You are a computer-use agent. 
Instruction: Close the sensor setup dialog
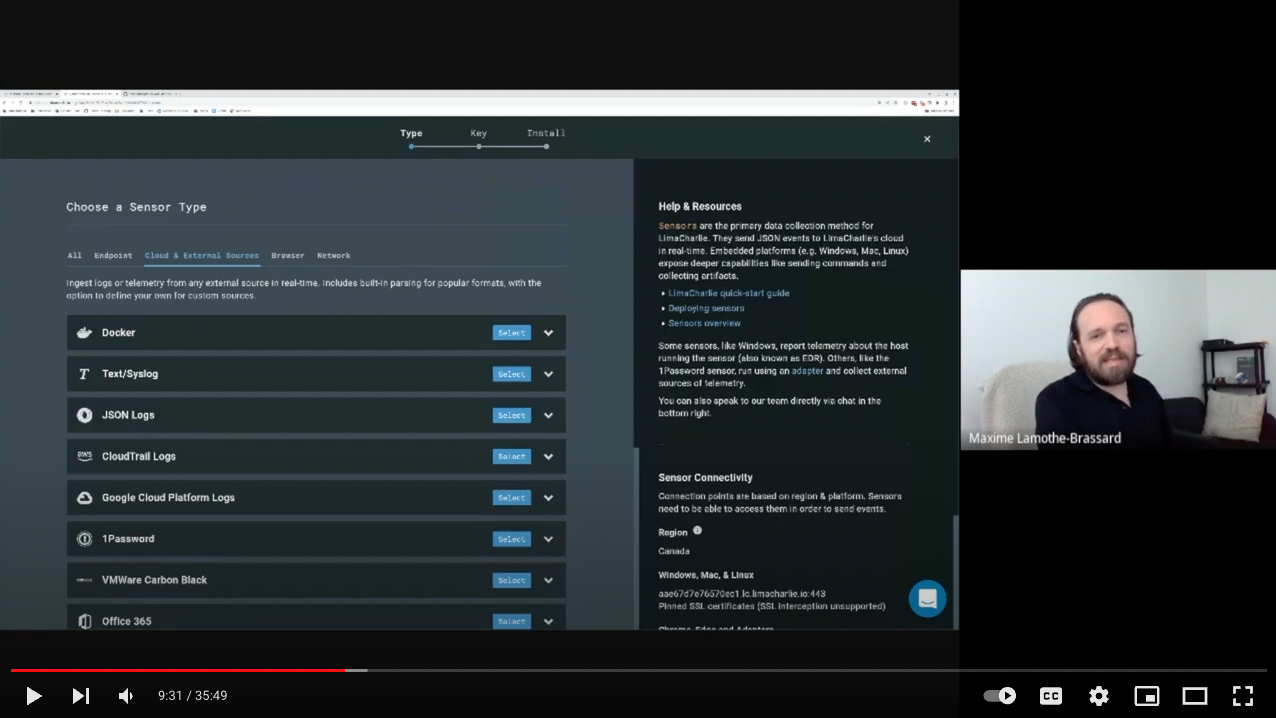tap(927, 139)
